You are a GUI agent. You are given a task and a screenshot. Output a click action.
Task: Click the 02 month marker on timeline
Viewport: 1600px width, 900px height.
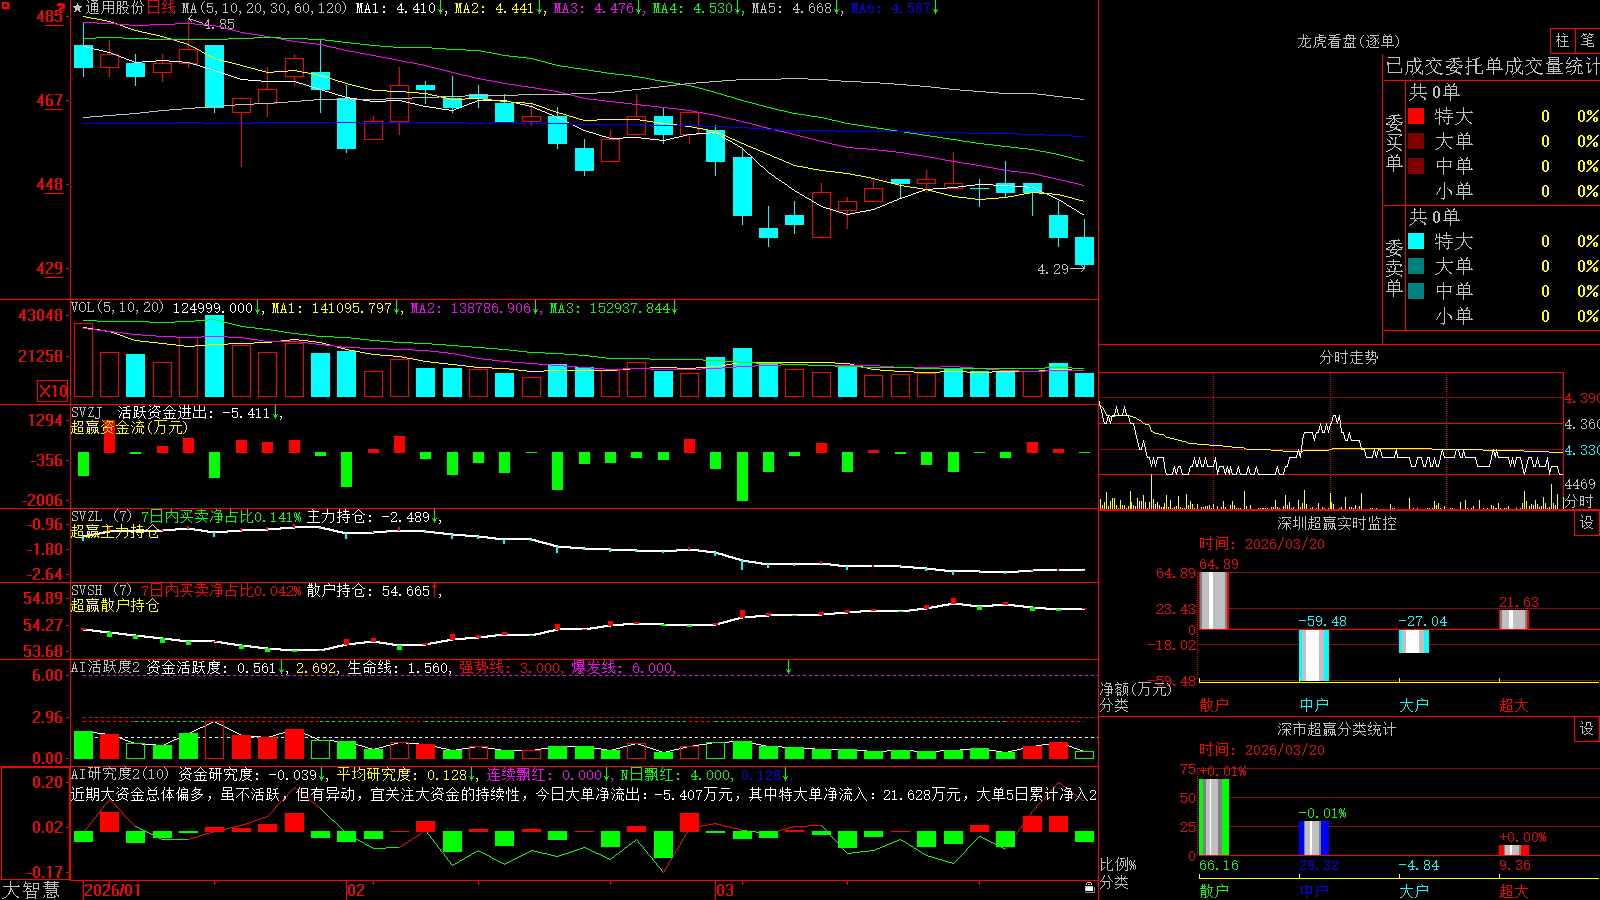click(355, 890)
